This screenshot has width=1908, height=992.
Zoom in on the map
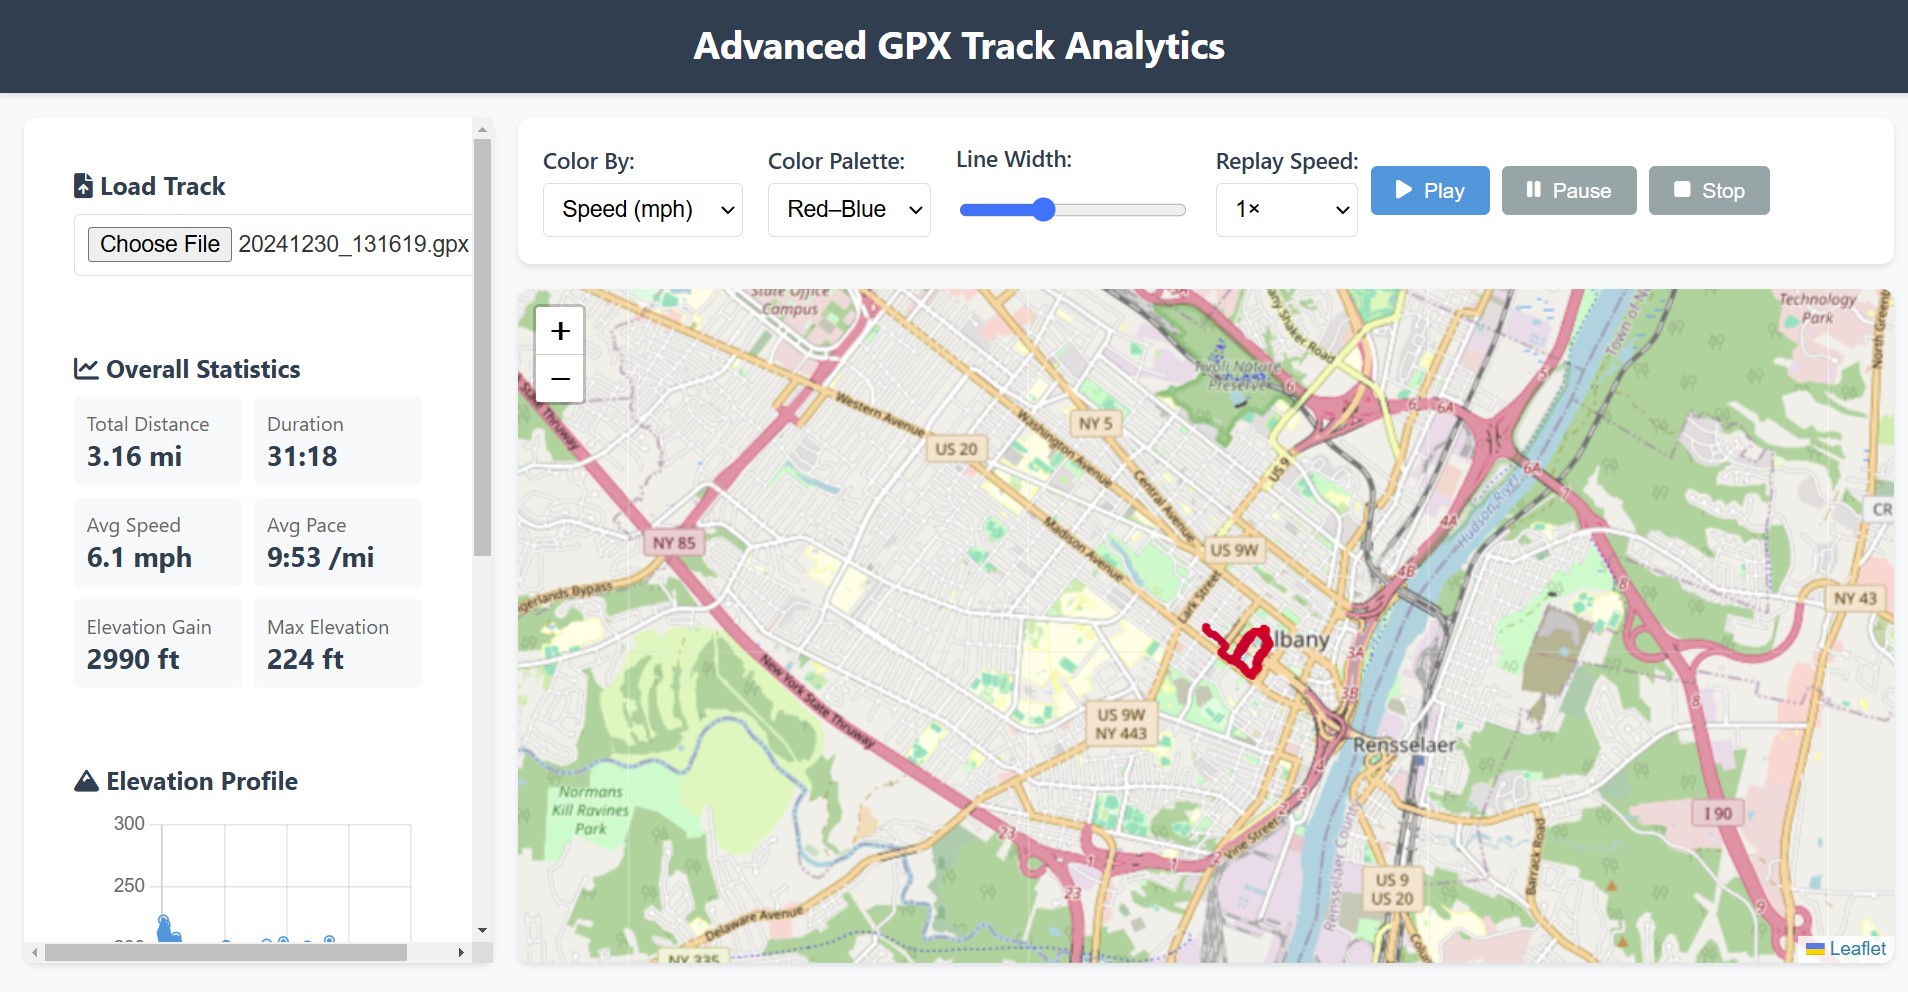click(560, 331)
